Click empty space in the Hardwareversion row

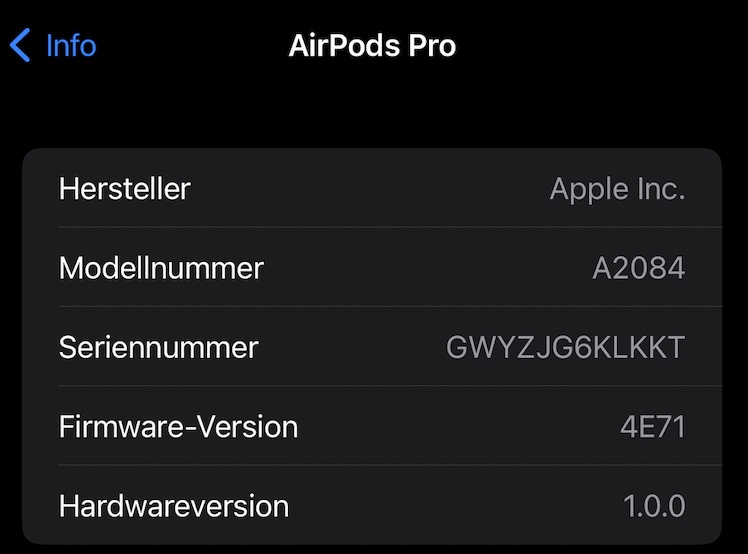(x=450, y=505)
